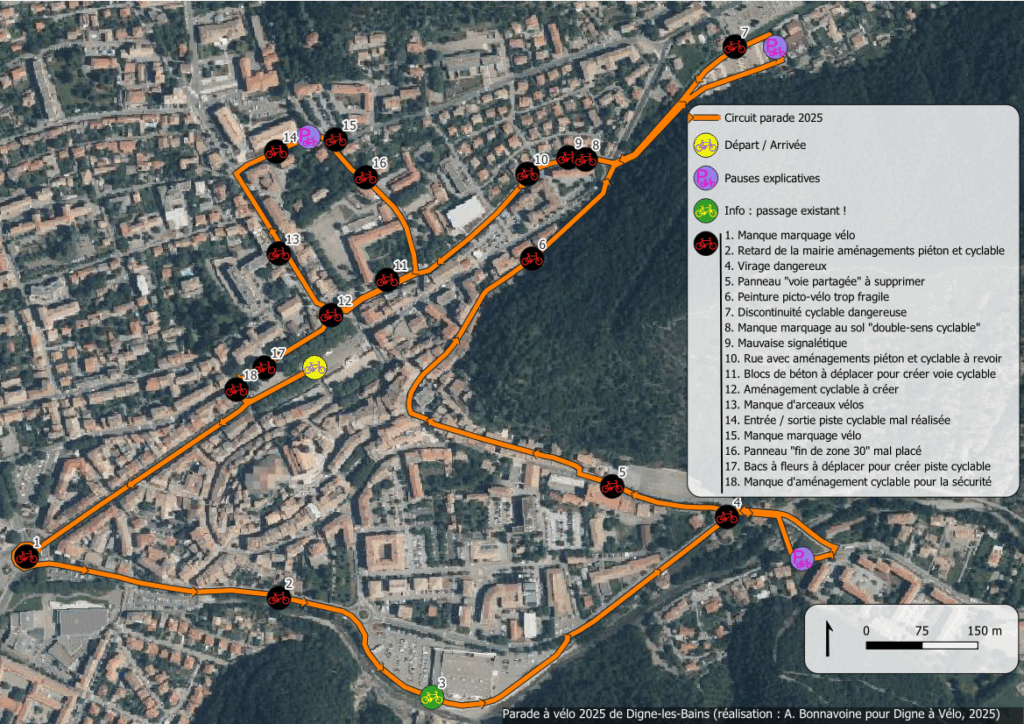Select bike marker number 18
This screenshot has width=1024, height=724.
pyautogui.click(x=236, y=389)
